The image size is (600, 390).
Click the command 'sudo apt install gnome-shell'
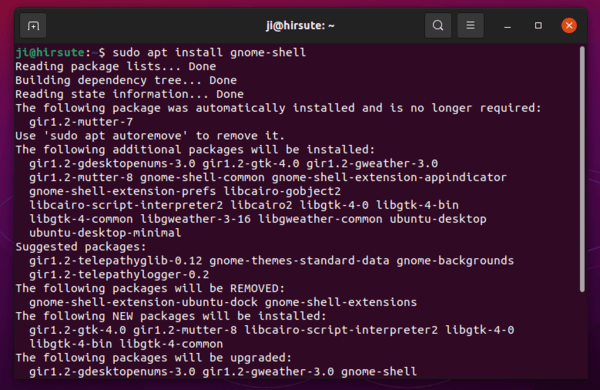[x=209, y=52]
